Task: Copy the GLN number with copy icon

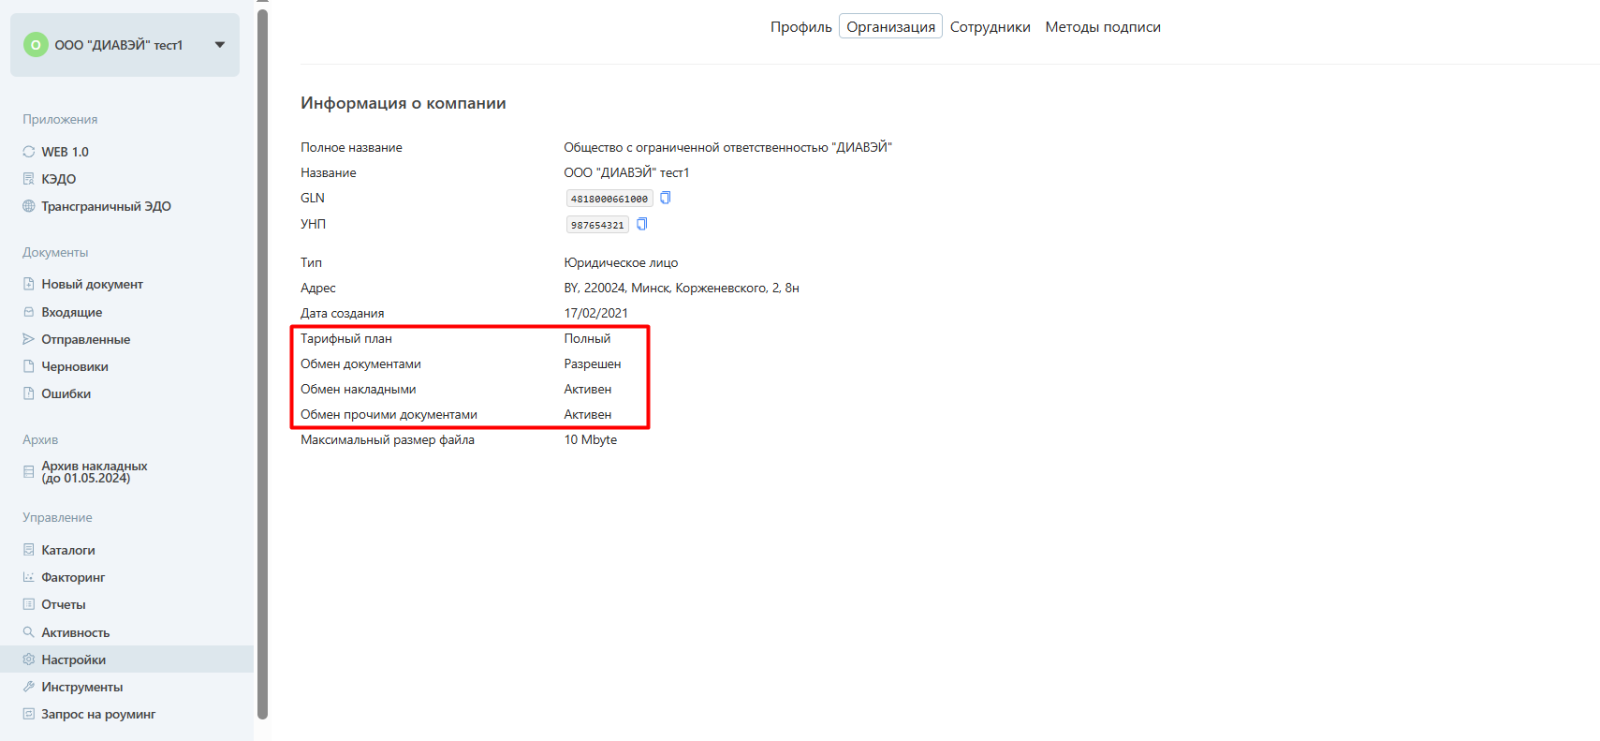Action: click(x=665, y=198)
